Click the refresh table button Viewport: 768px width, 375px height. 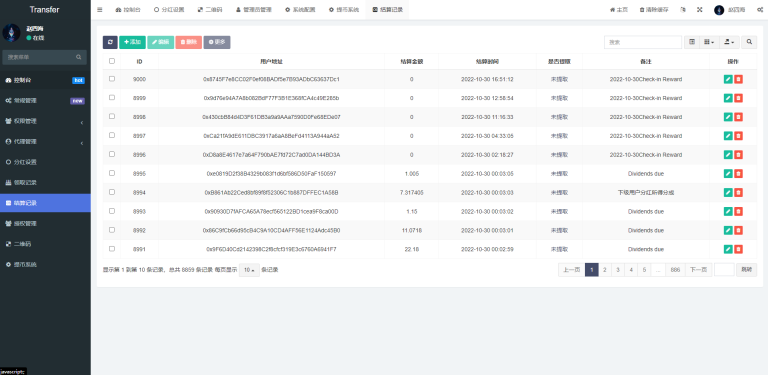[x=110, y=42]
